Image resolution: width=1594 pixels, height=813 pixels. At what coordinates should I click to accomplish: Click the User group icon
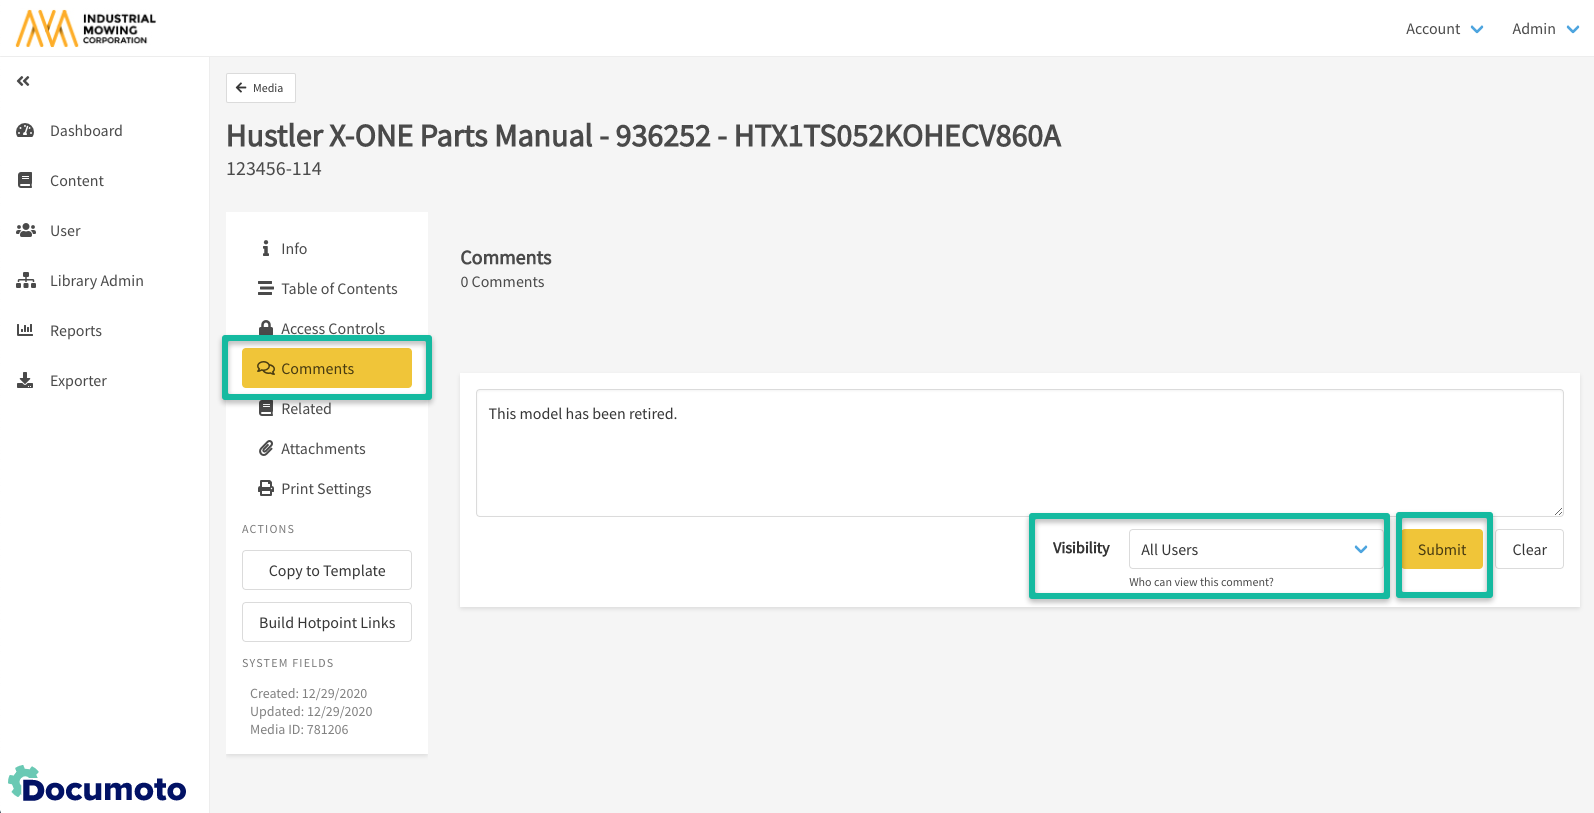(x=26, y=231)
